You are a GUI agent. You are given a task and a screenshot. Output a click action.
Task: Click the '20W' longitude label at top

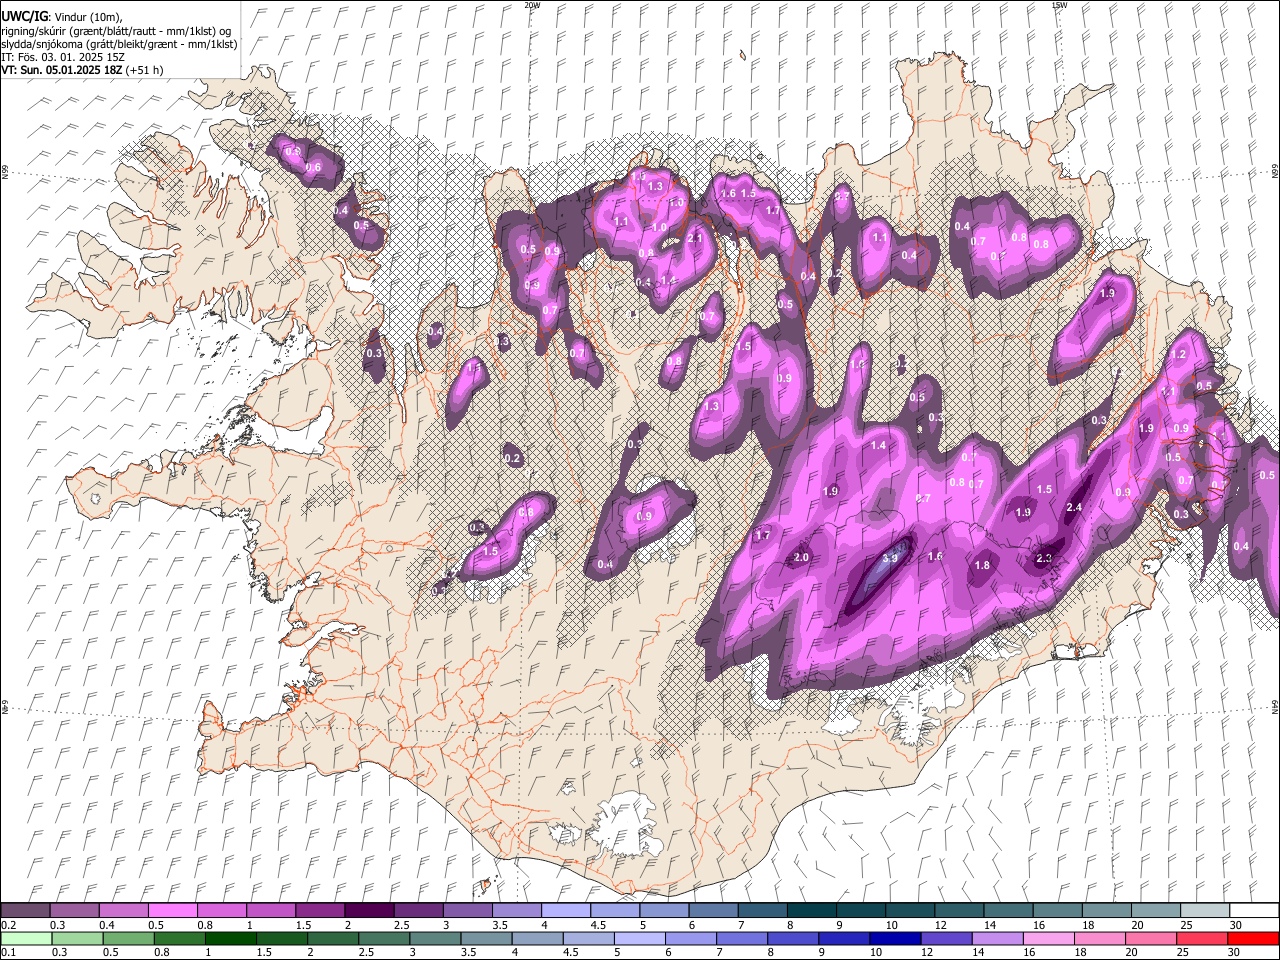click(x=532, y=5)
